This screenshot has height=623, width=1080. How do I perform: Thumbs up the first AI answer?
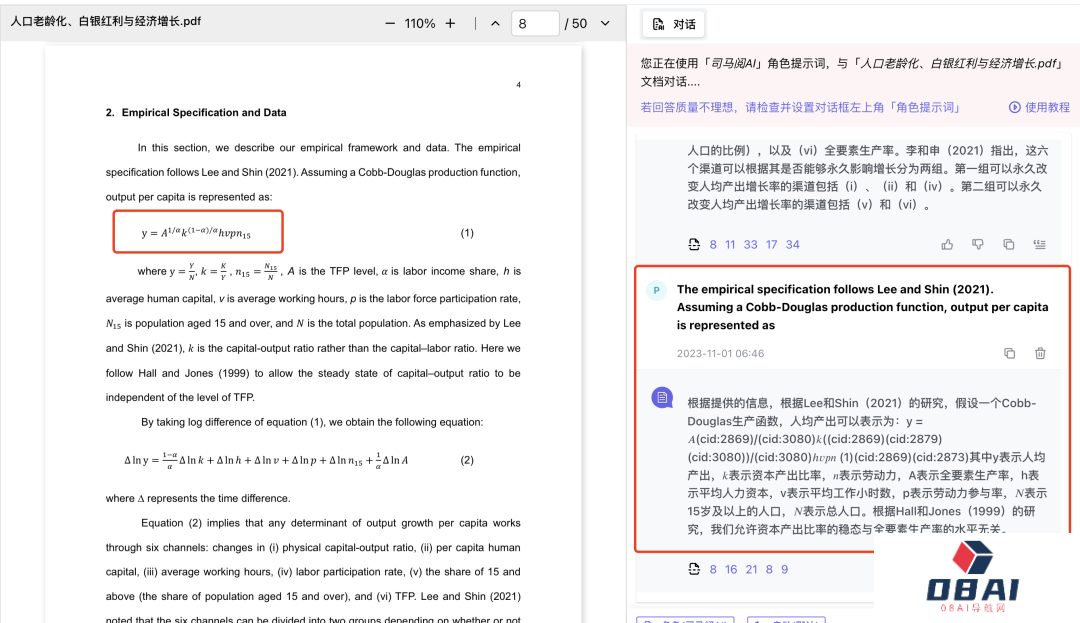coord(947,244)
